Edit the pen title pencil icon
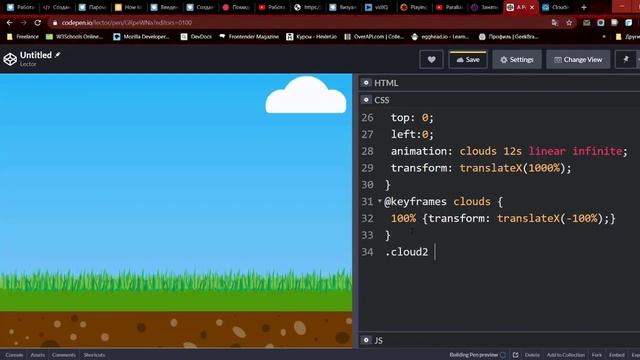This screenshot has width=640, height=360. [58, 55]
